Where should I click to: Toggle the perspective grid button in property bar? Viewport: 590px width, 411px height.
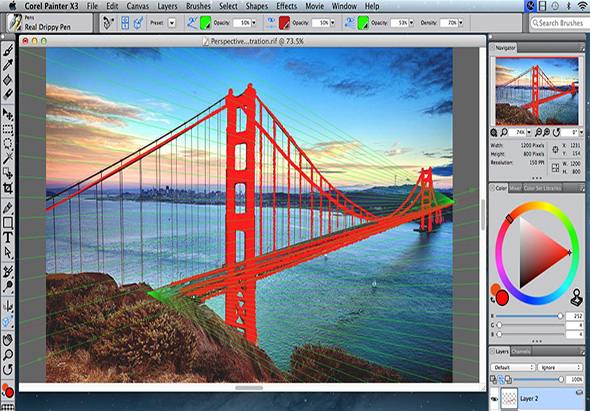(125, 23)
